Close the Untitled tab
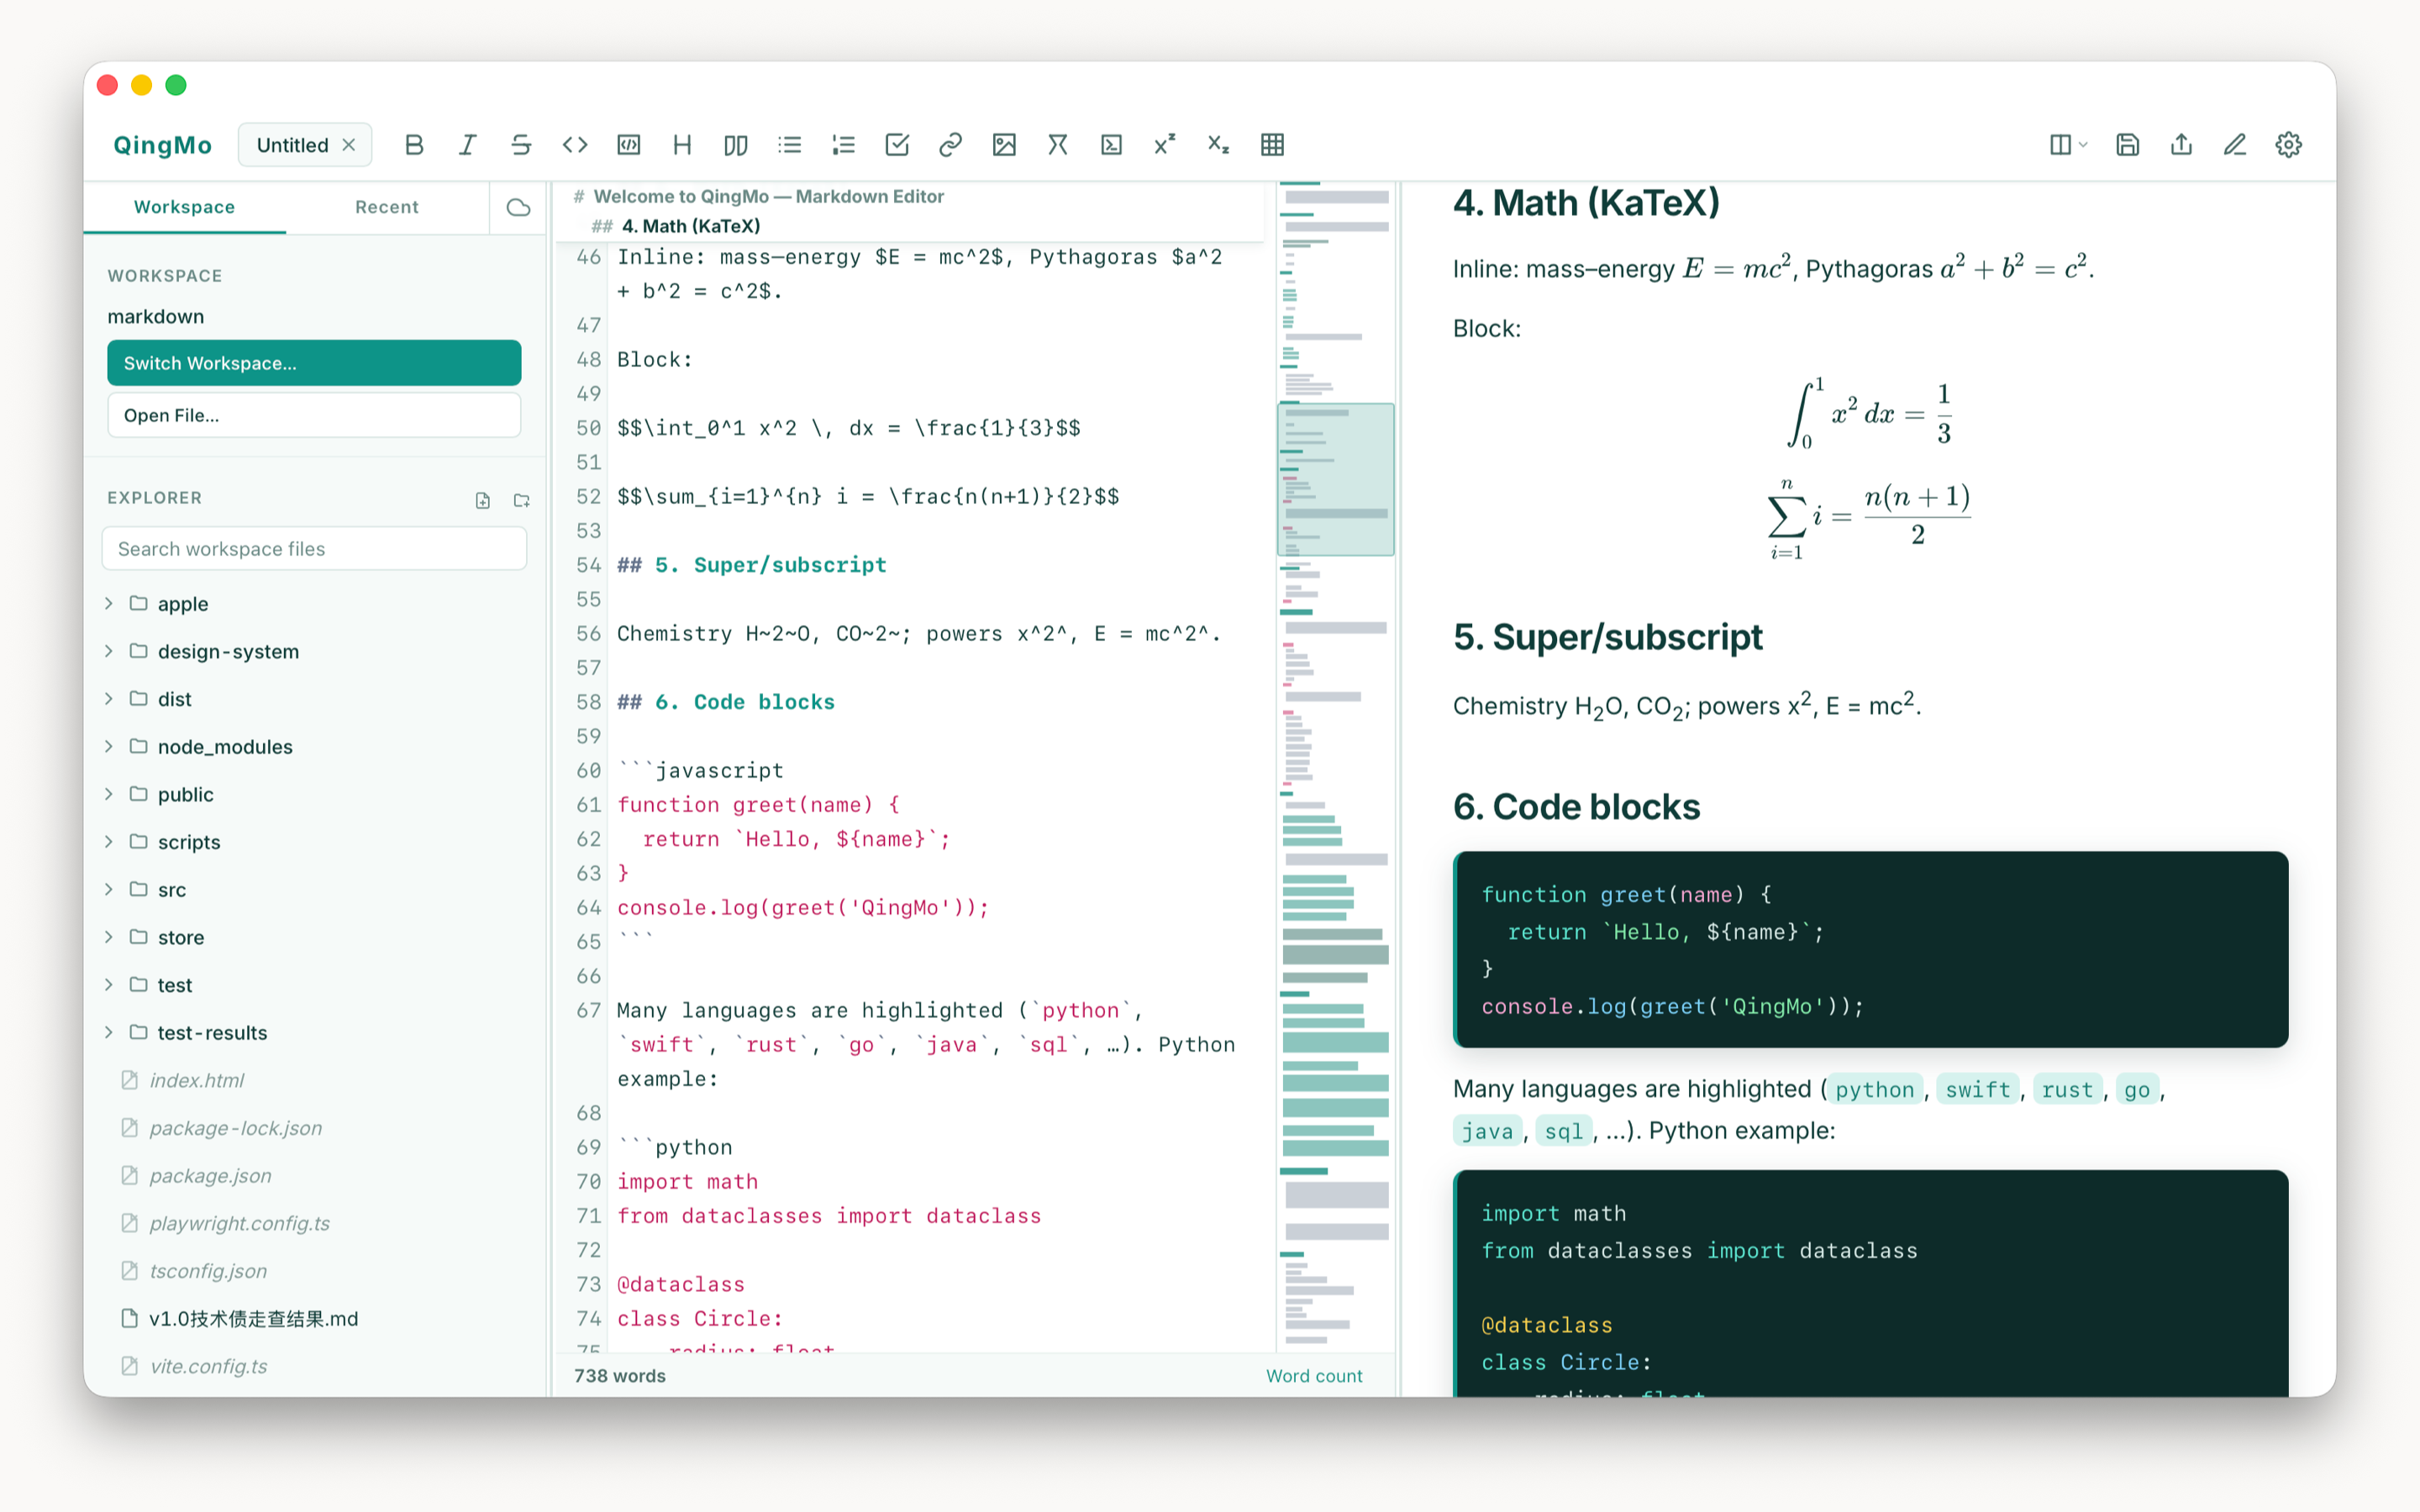 [x=349, y=145]
